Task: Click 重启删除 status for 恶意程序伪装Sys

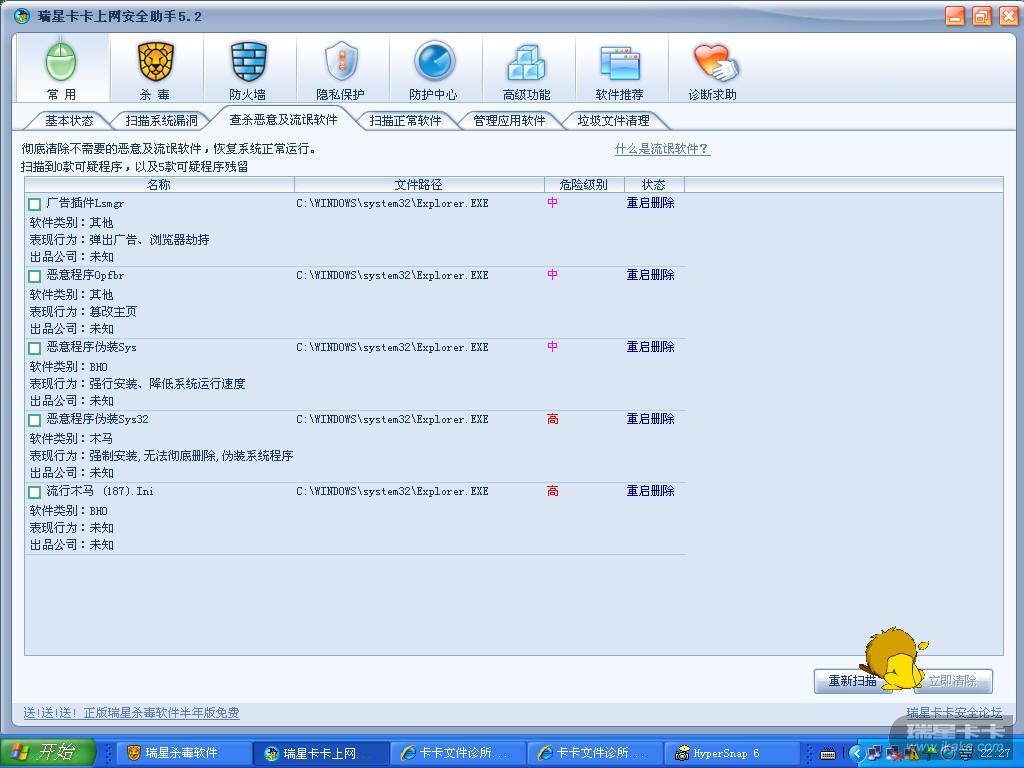Action: click(x=650, y=347)
